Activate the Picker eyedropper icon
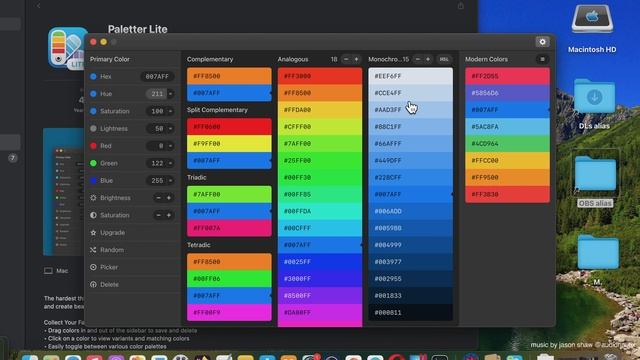Image resolution: width=640 pixels, height=360 pixels. pyautogui.click(x=93, y=267)
